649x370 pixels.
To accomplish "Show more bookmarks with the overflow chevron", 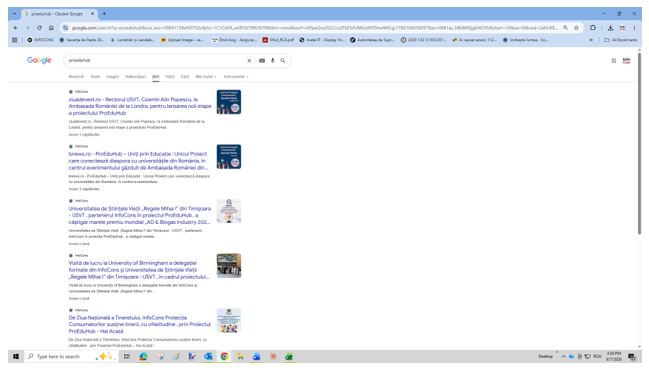I will click(x=591, y=40).
